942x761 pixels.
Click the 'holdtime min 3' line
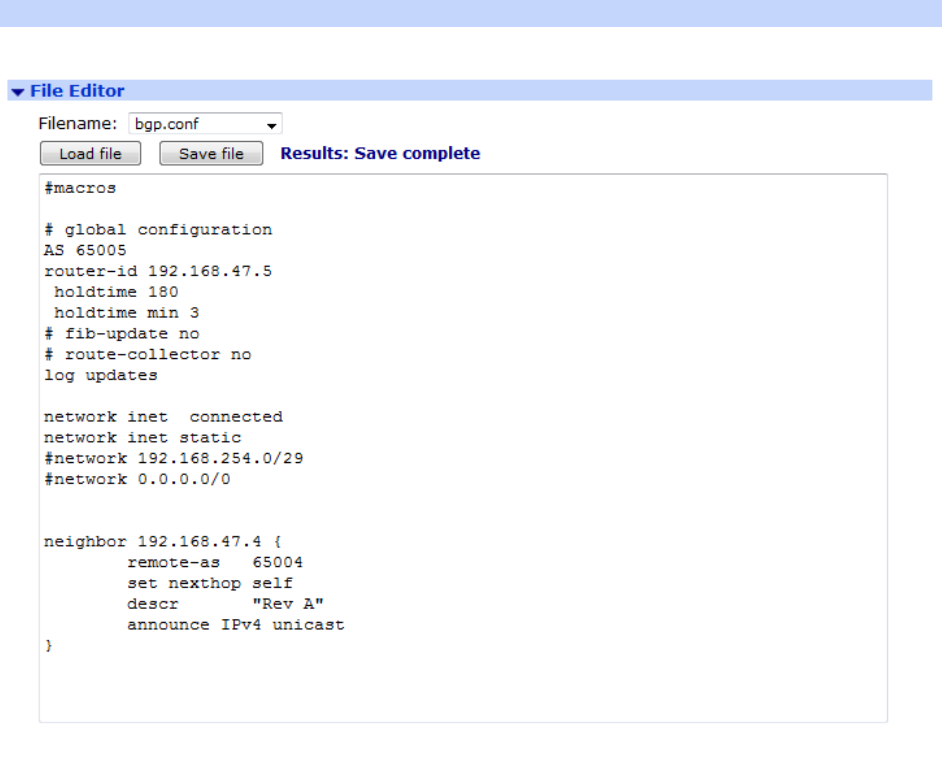coord(126,313)
